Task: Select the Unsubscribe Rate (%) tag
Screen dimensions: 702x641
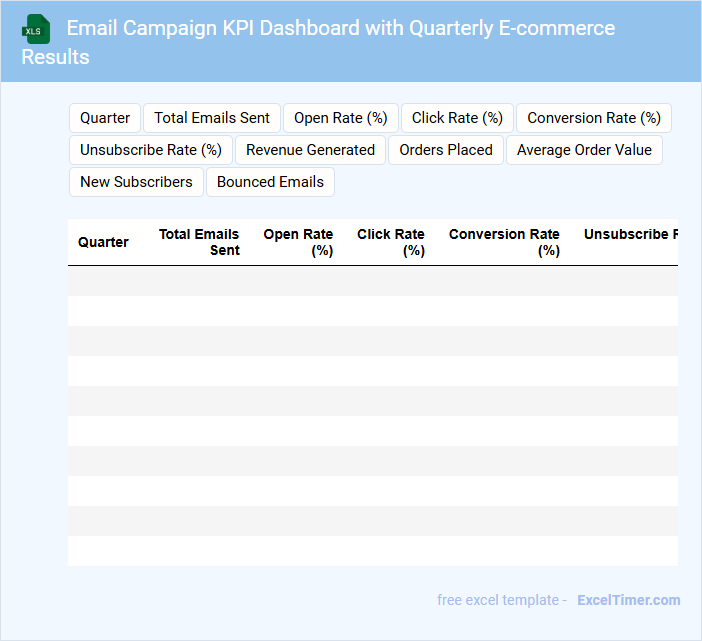Action: (x=151, y=150)
